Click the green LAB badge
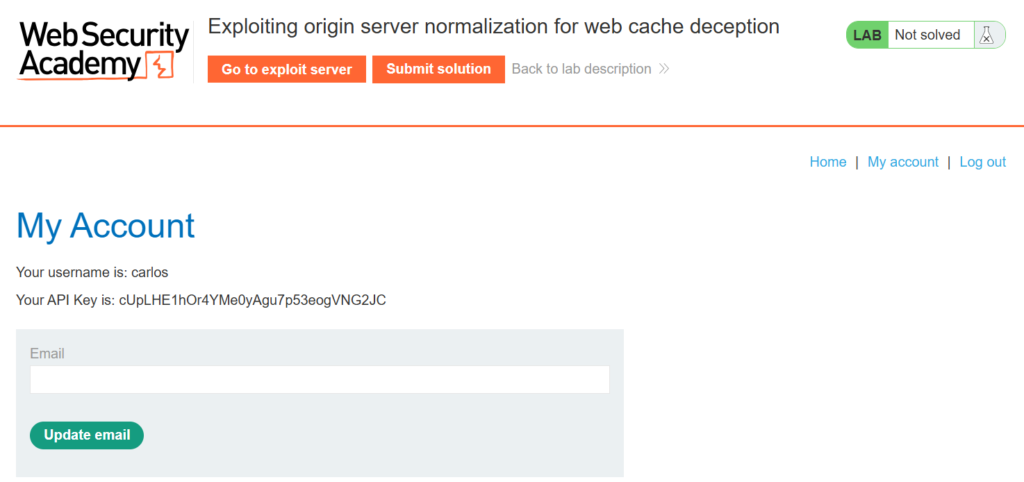This screenshot has height=482, width=1024. pyautogui.click(x=867, y=35)
